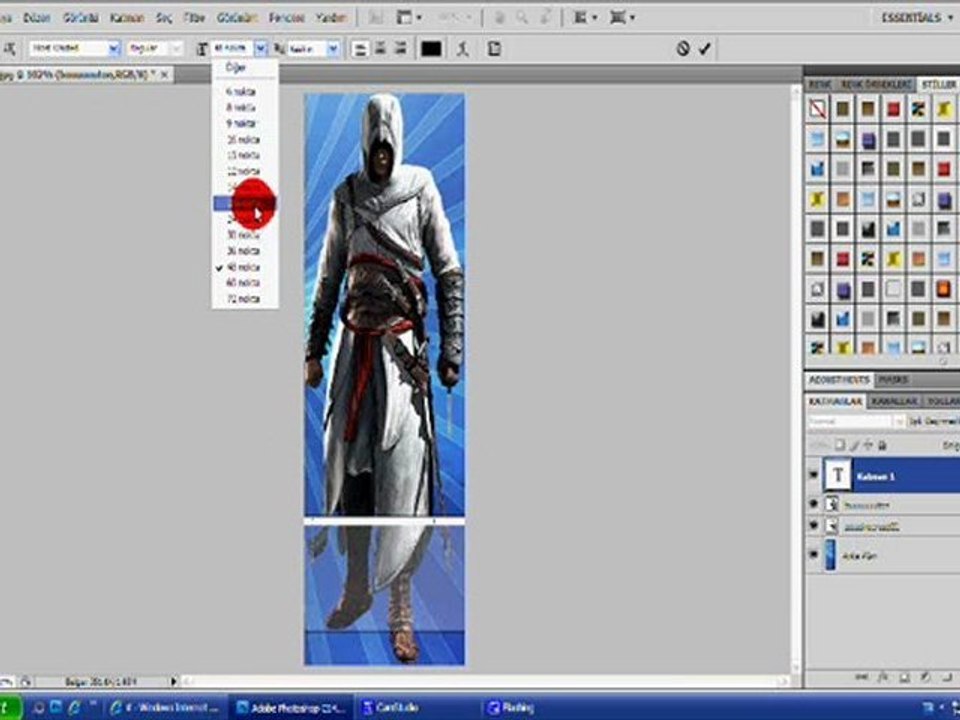Open the Filtre menu
This screenshot has width=960, height=720.
[194, 18]
